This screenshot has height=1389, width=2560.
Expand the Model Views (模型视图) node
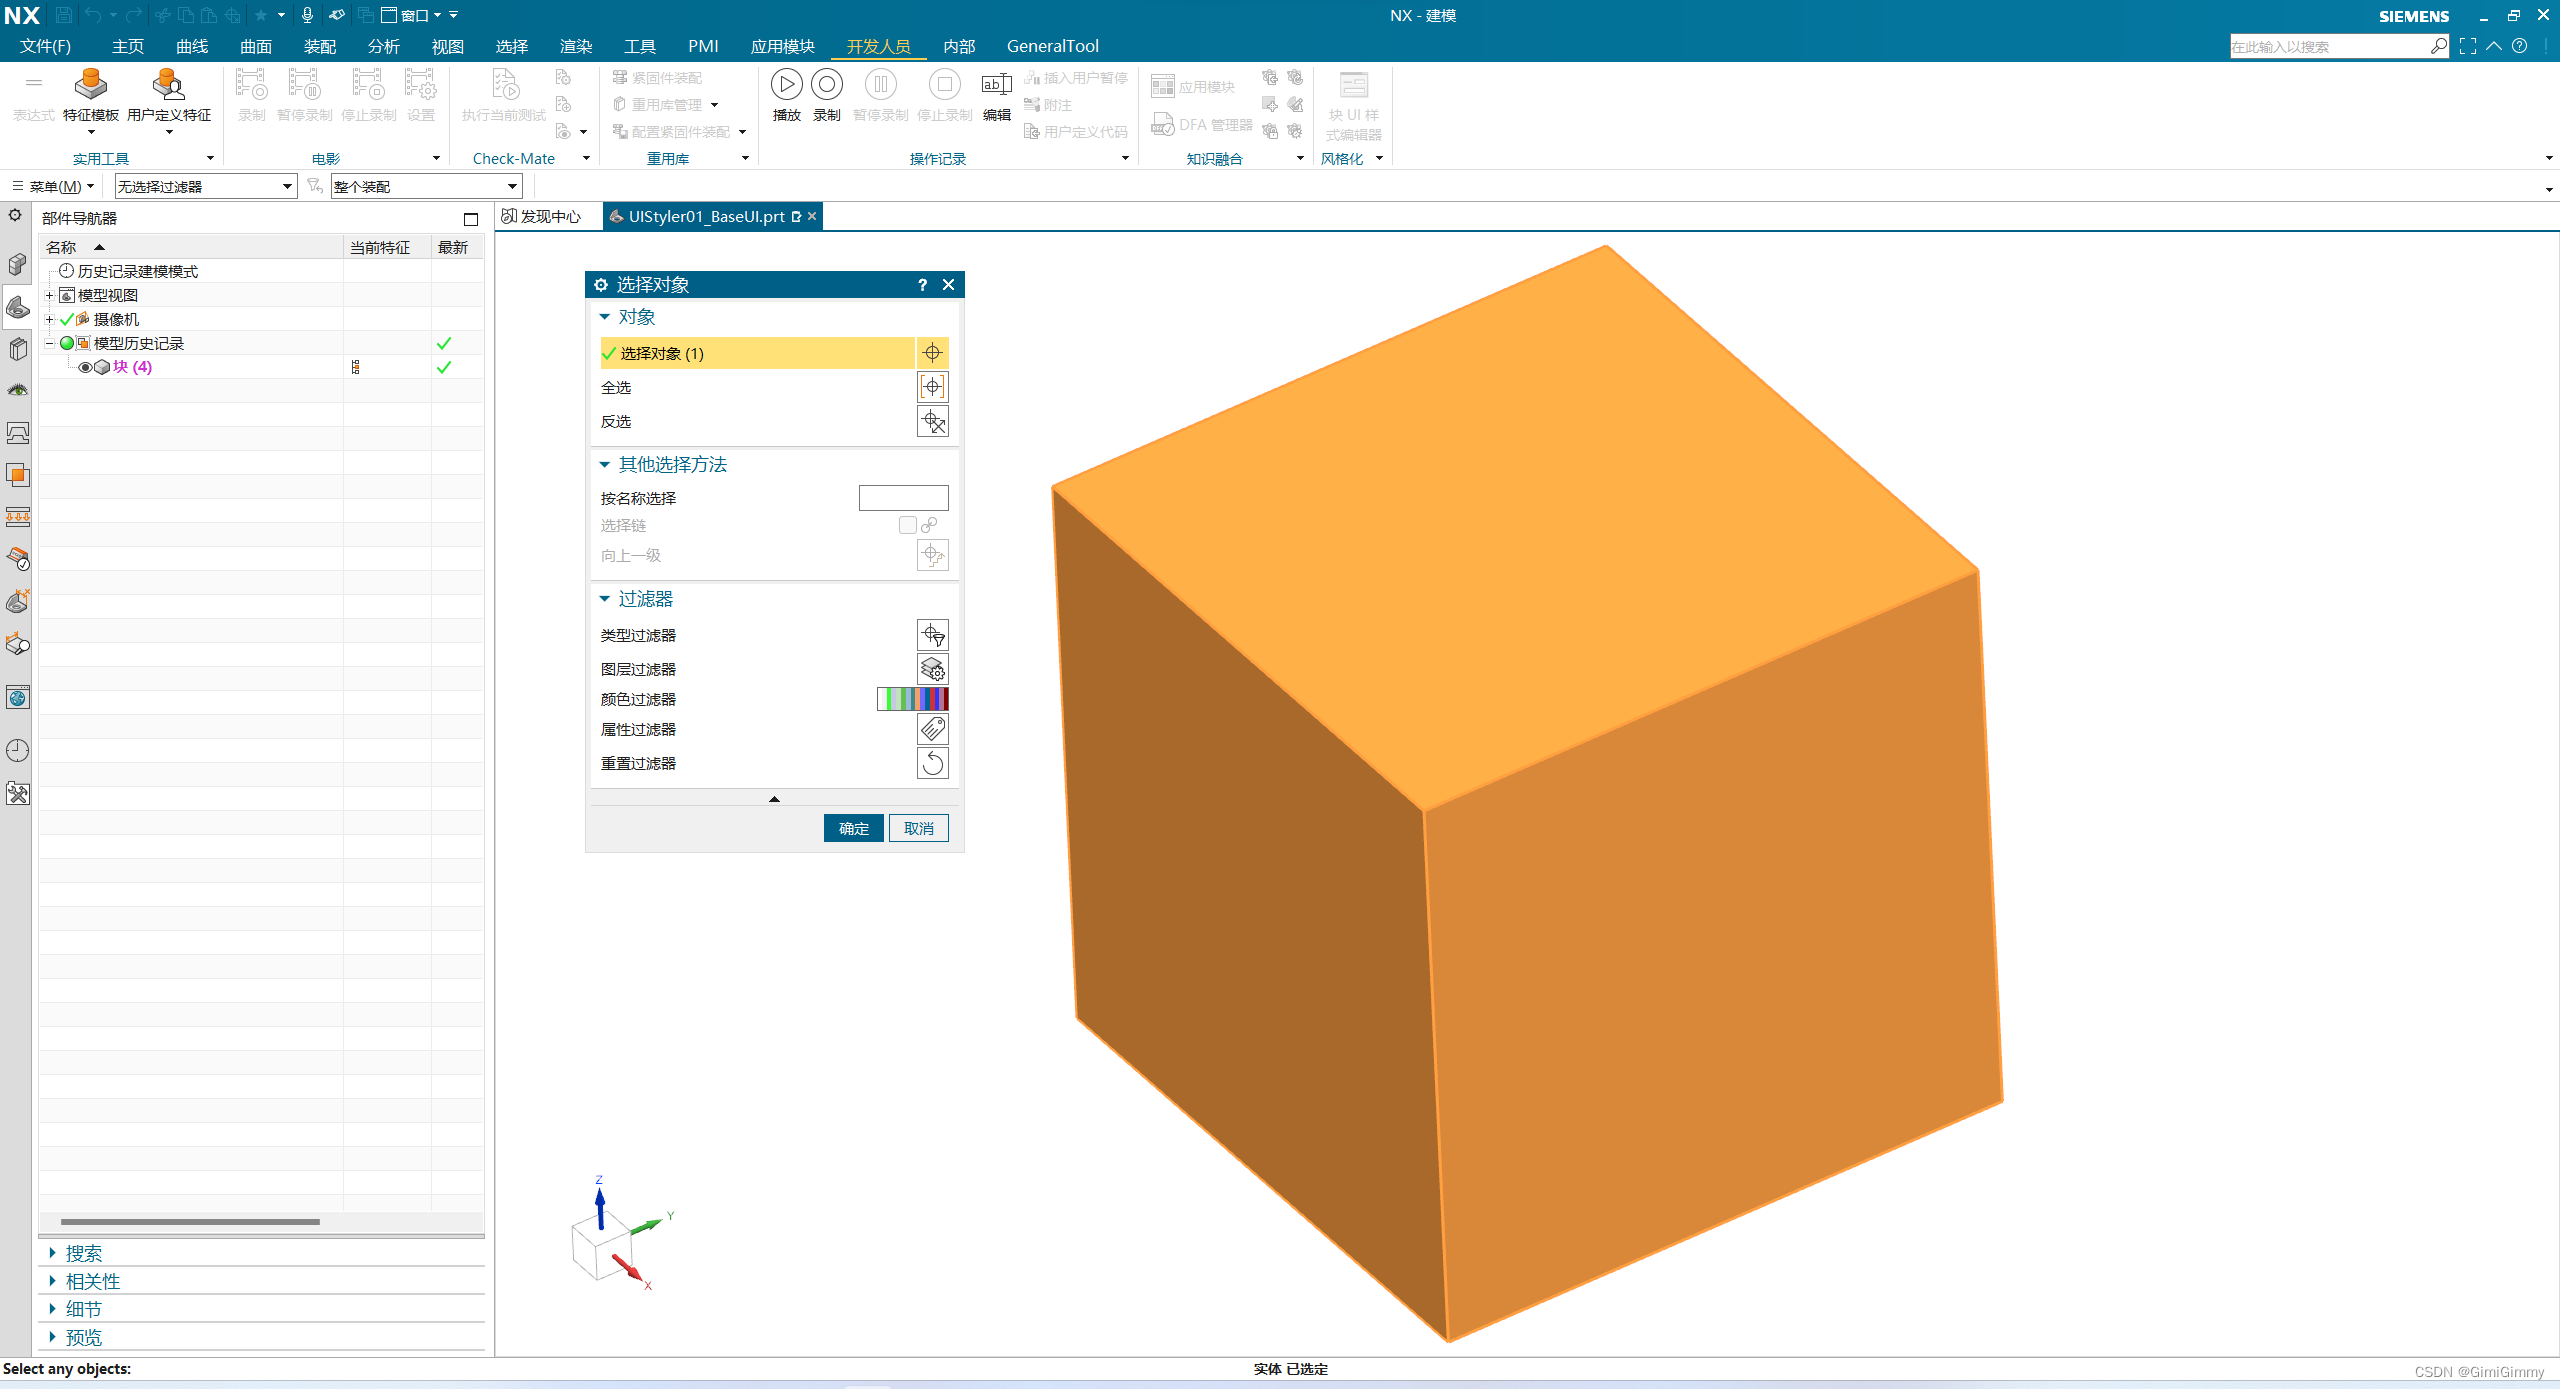[49, 295]
